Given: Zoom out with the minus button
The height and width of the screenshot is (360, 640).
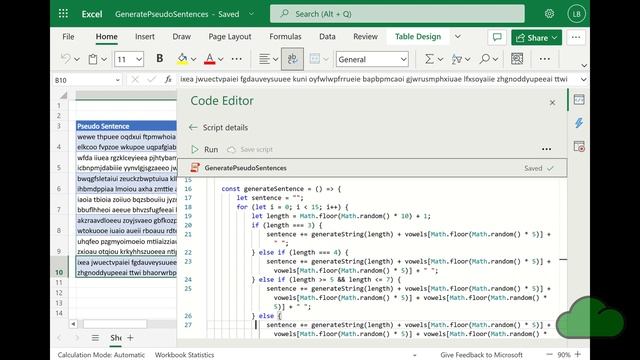Looking at the screenshot, I should coord(549,354).
